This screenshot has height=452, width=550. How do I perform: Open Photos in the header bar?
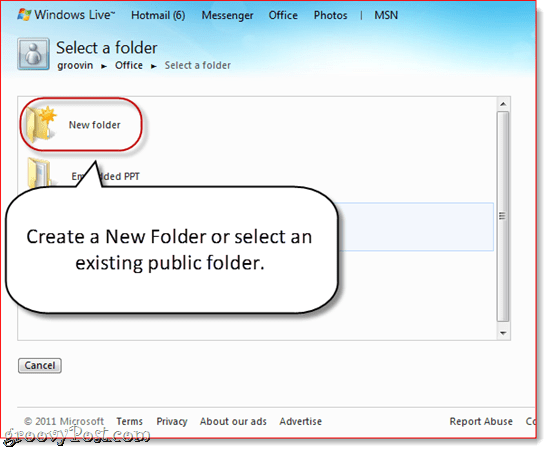coord(330,15)
